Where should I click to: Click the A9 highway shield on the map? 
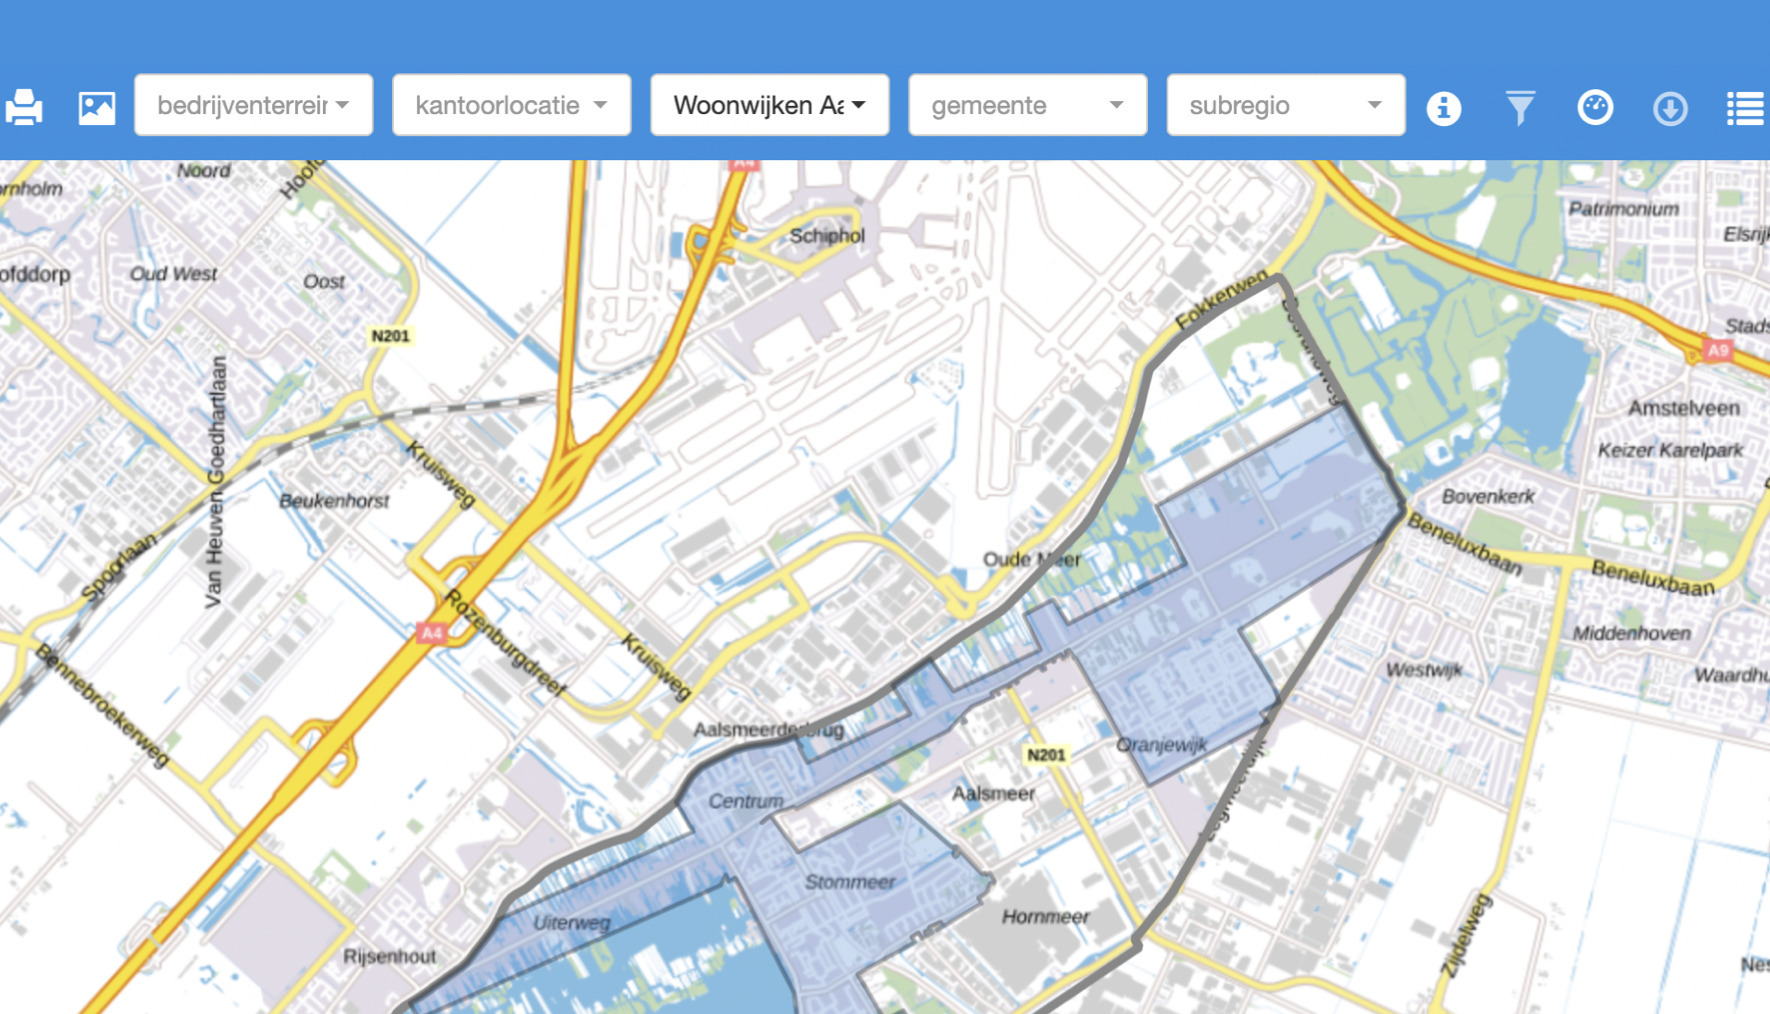pyautogui.click(x=1717, y=350)
